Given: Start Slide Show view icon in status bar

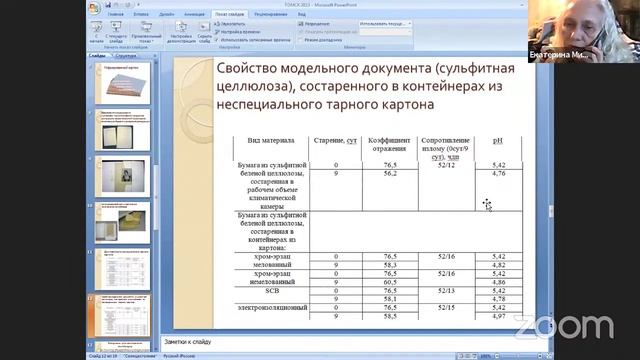Looking at the screenshot, I should 474,356.
